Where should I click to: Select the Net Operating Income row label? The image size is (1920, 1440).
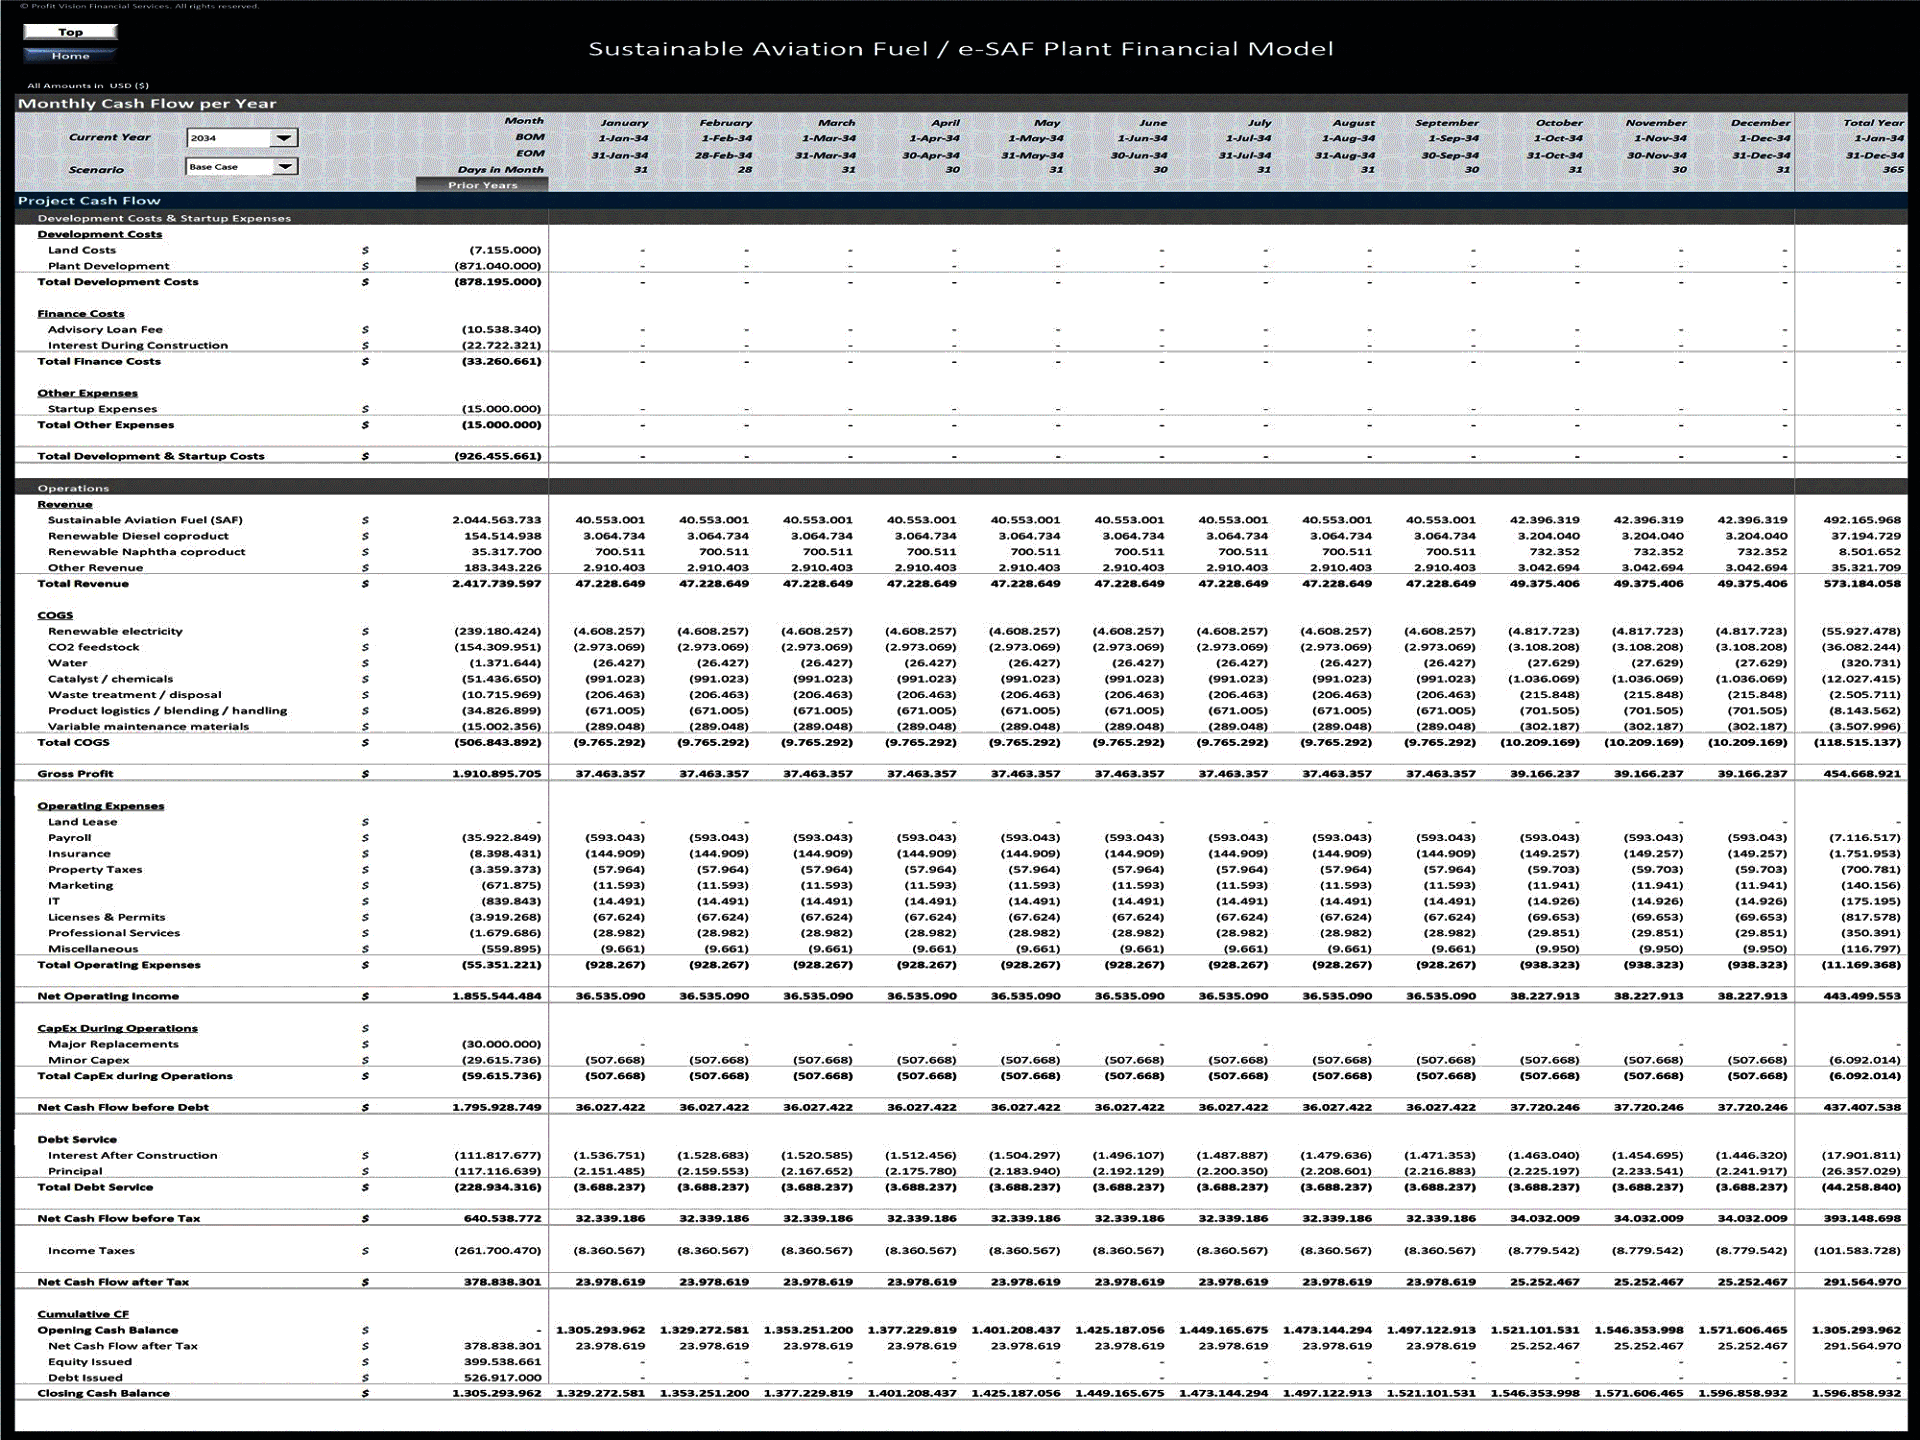point(108,996)
